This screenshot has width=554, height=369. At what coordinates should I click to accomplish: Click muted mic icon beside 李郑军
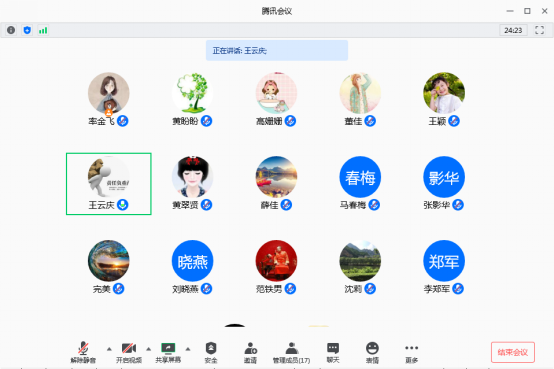(x=458, y=289)
